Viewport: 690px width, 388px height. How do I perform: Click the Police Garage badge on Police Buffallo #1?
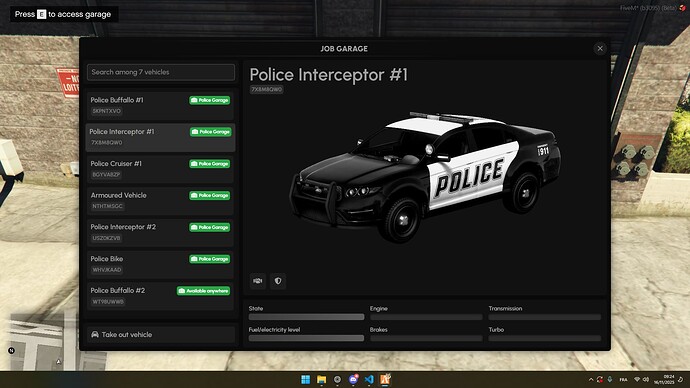[x=210, y=100]
